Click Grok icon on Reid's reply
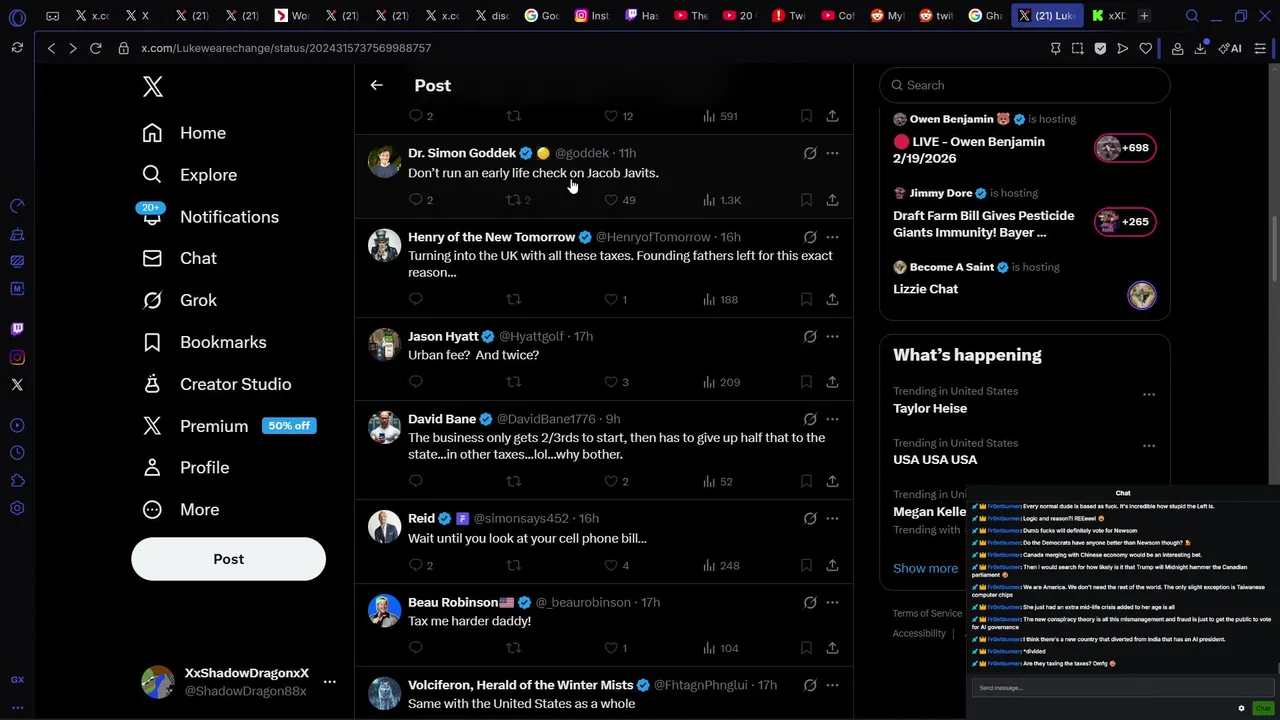This screenshot has height=720, width=1280. click(810, 518)
